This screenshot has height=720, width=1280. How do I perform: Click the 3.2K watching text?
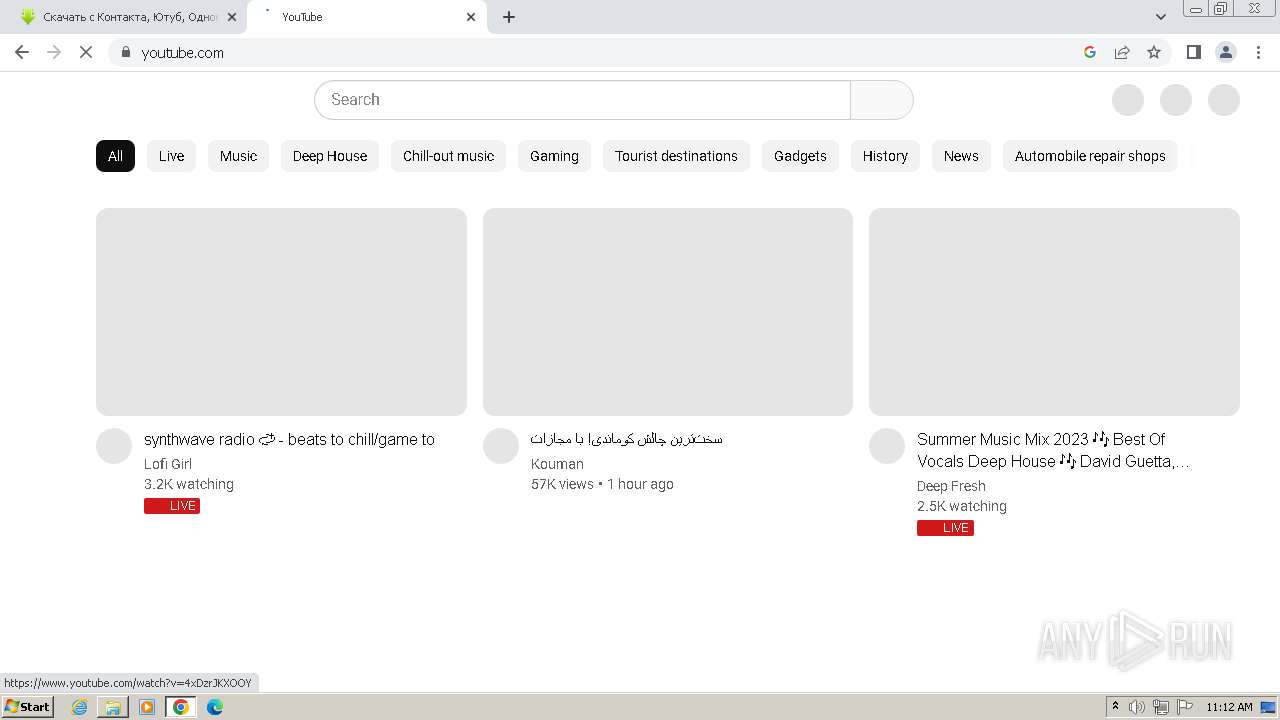pyautogui.click(x=189, y=484)
